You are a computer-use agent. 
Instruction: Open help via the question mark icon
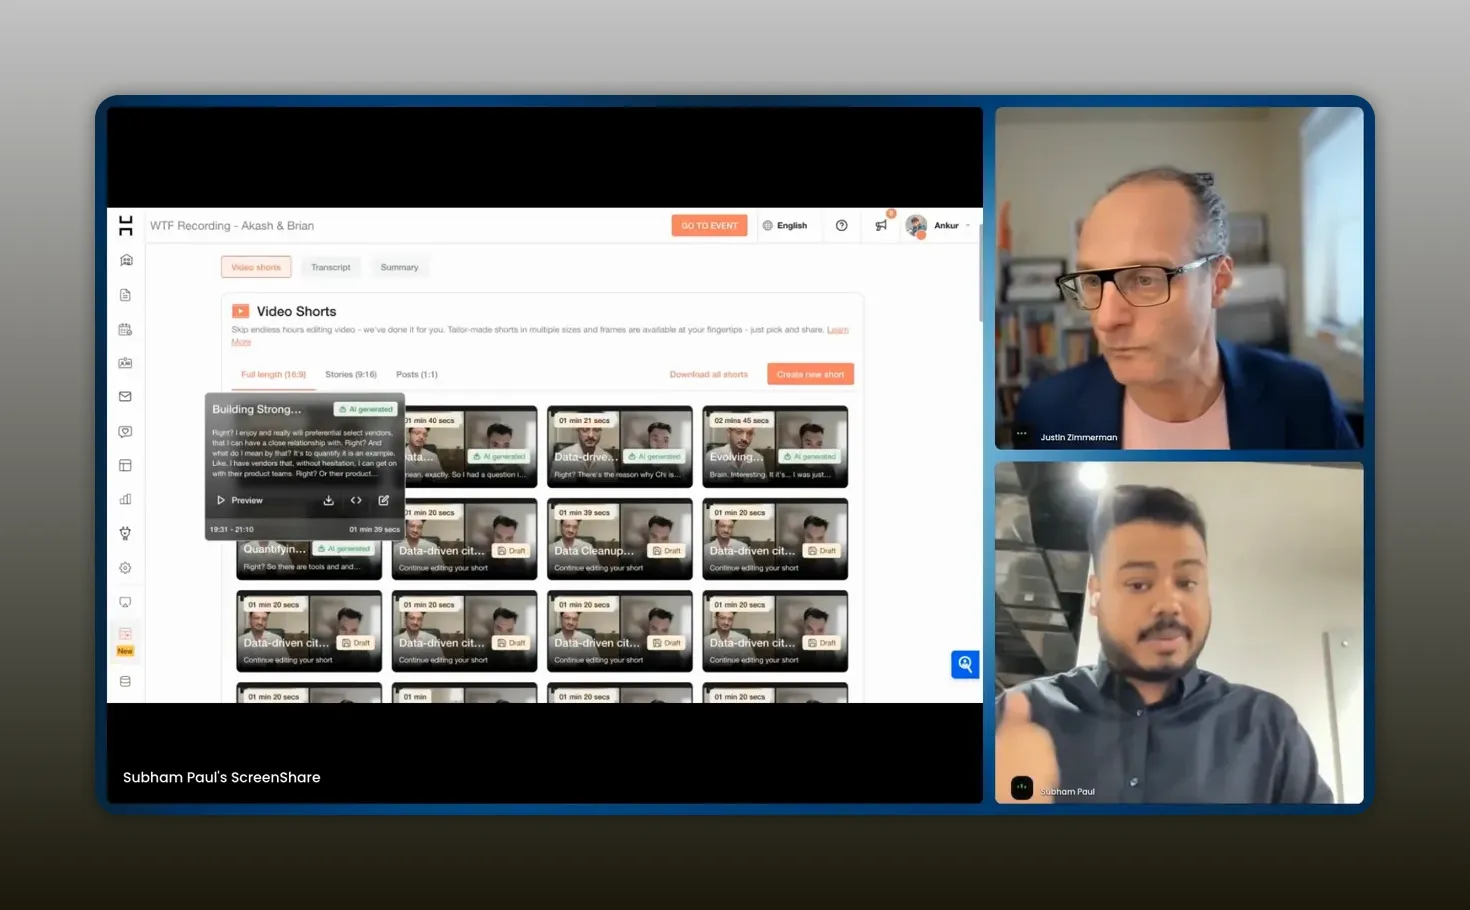[841, 225]
